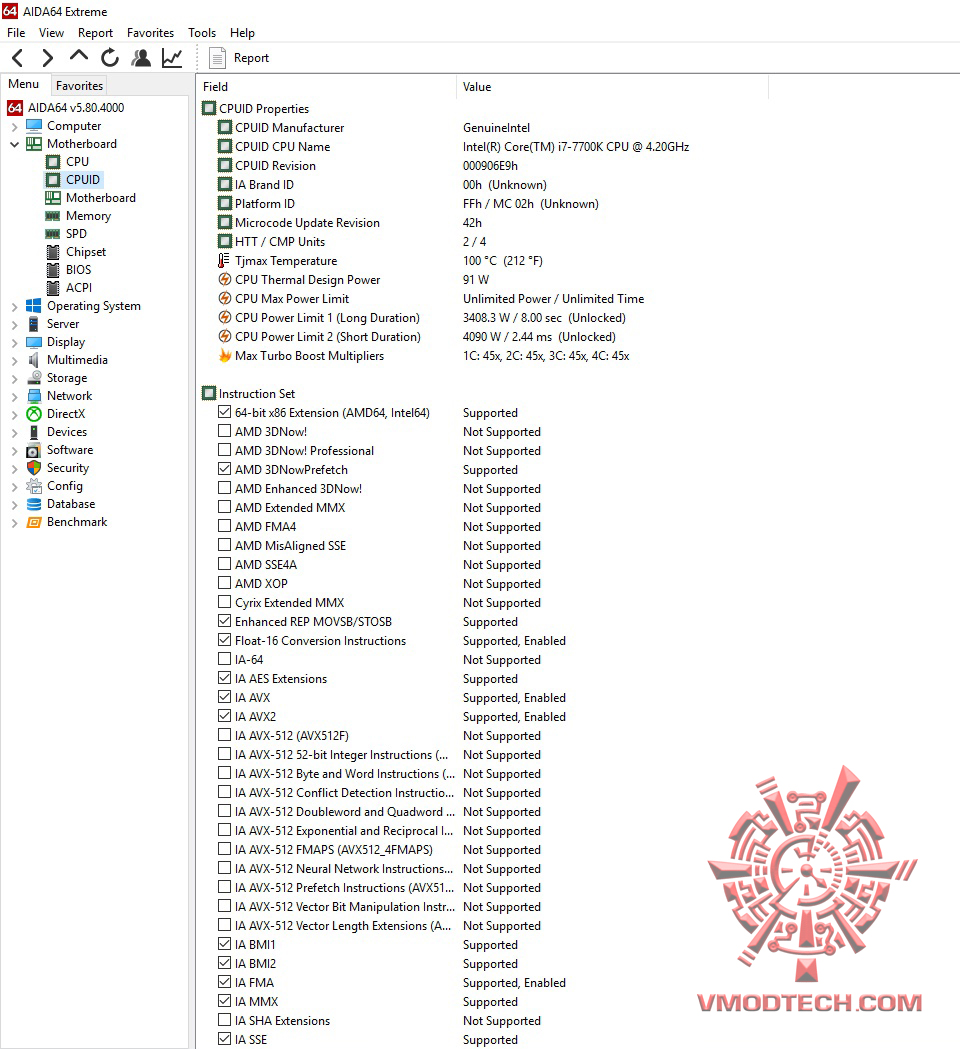Switch to the Favorites tab
The image size is (960, 1049).
79,86
